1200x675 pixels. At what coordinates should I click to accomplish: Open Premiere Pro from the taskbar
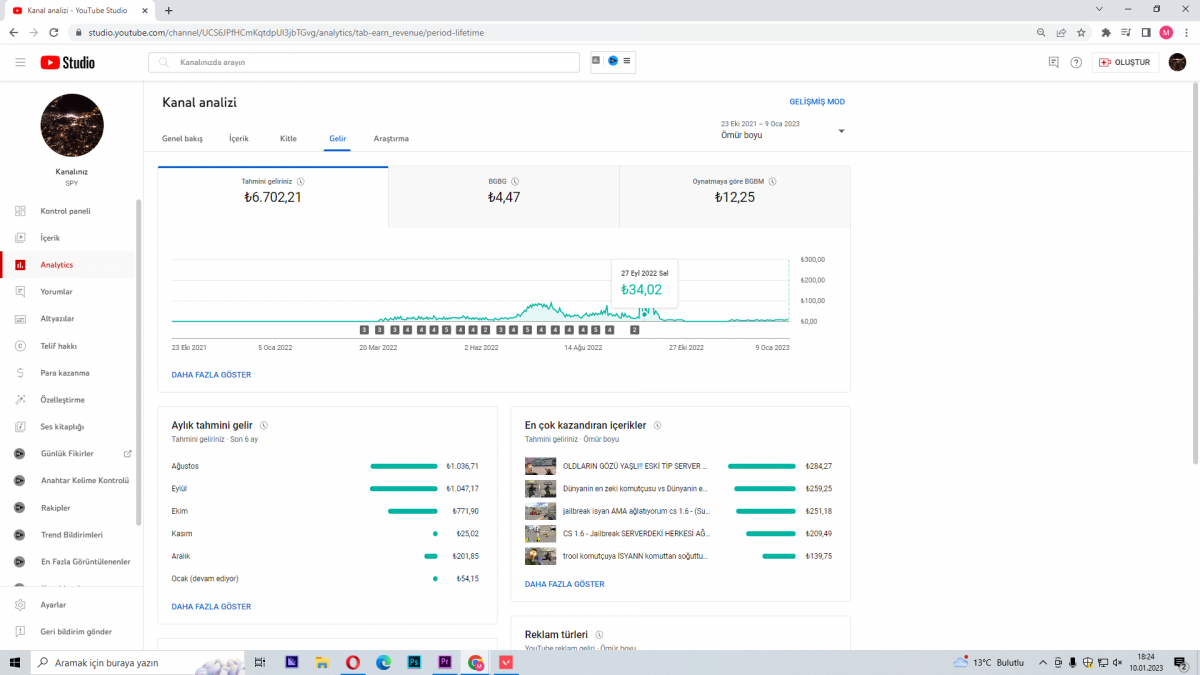(x=445, y=662)
